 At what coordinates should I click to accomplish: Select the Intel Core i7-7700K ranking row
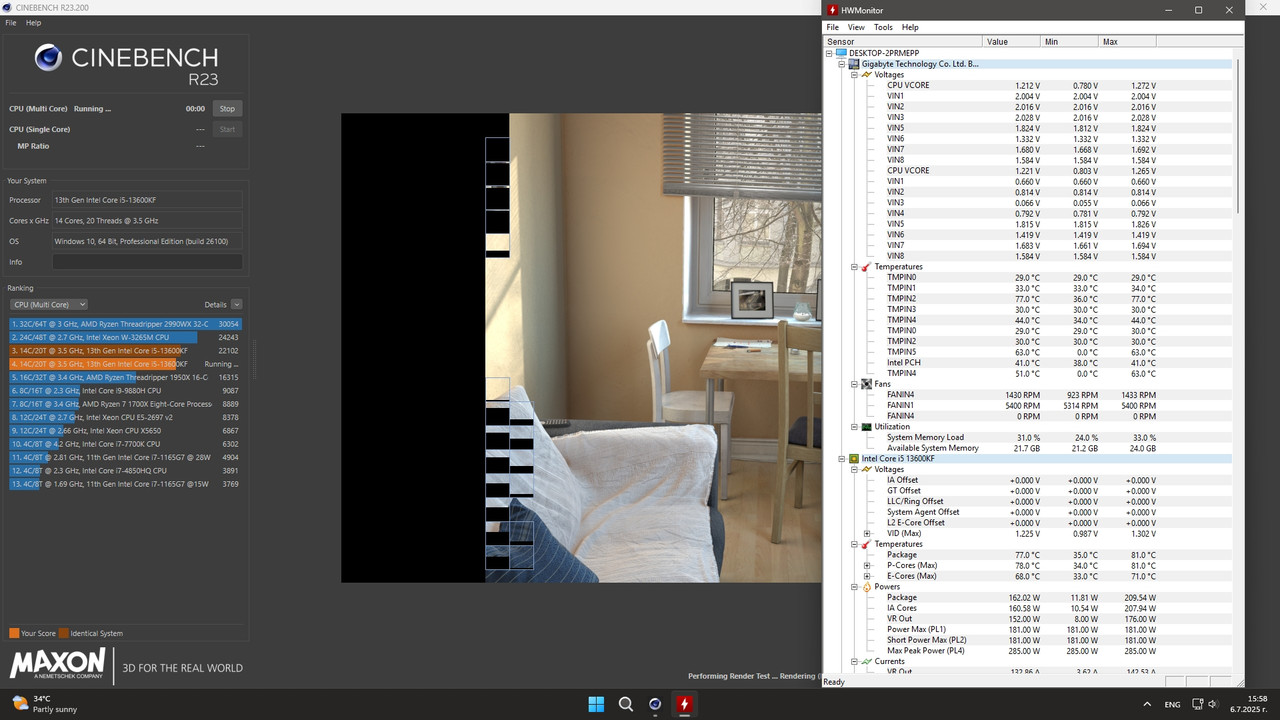point(125,444)
